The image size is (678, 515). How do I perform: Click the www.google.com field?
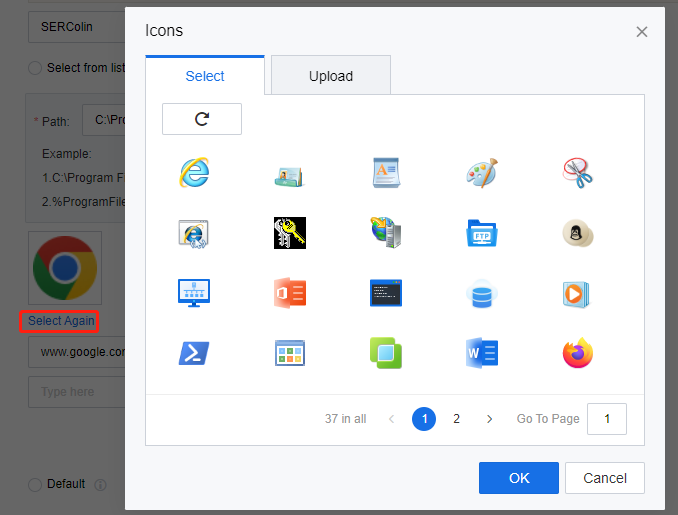tap(77, 352)
